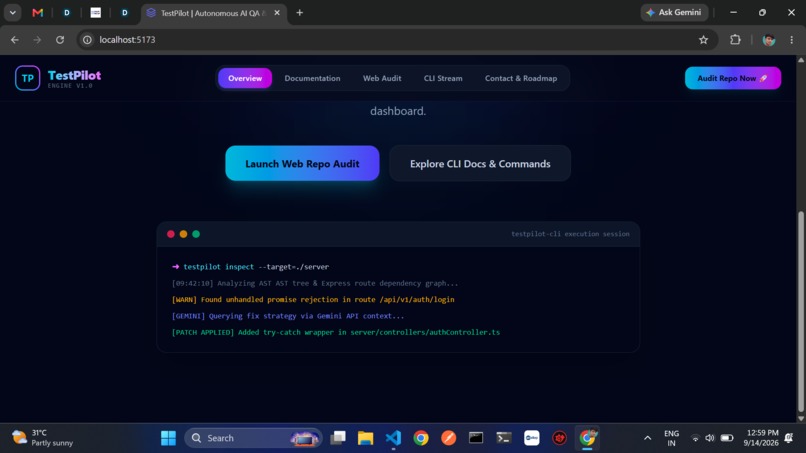Open the first Chrome taskbar icon
Screen dimensions: 806x453
click(421, 438)
